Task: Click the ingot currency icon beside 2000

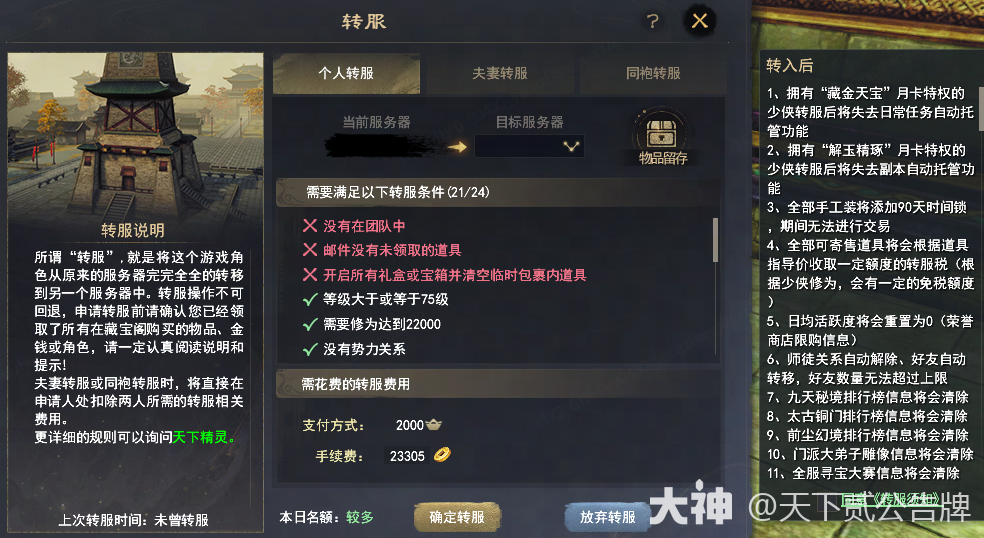Action: pyautogui.click(x=434, y=425)
